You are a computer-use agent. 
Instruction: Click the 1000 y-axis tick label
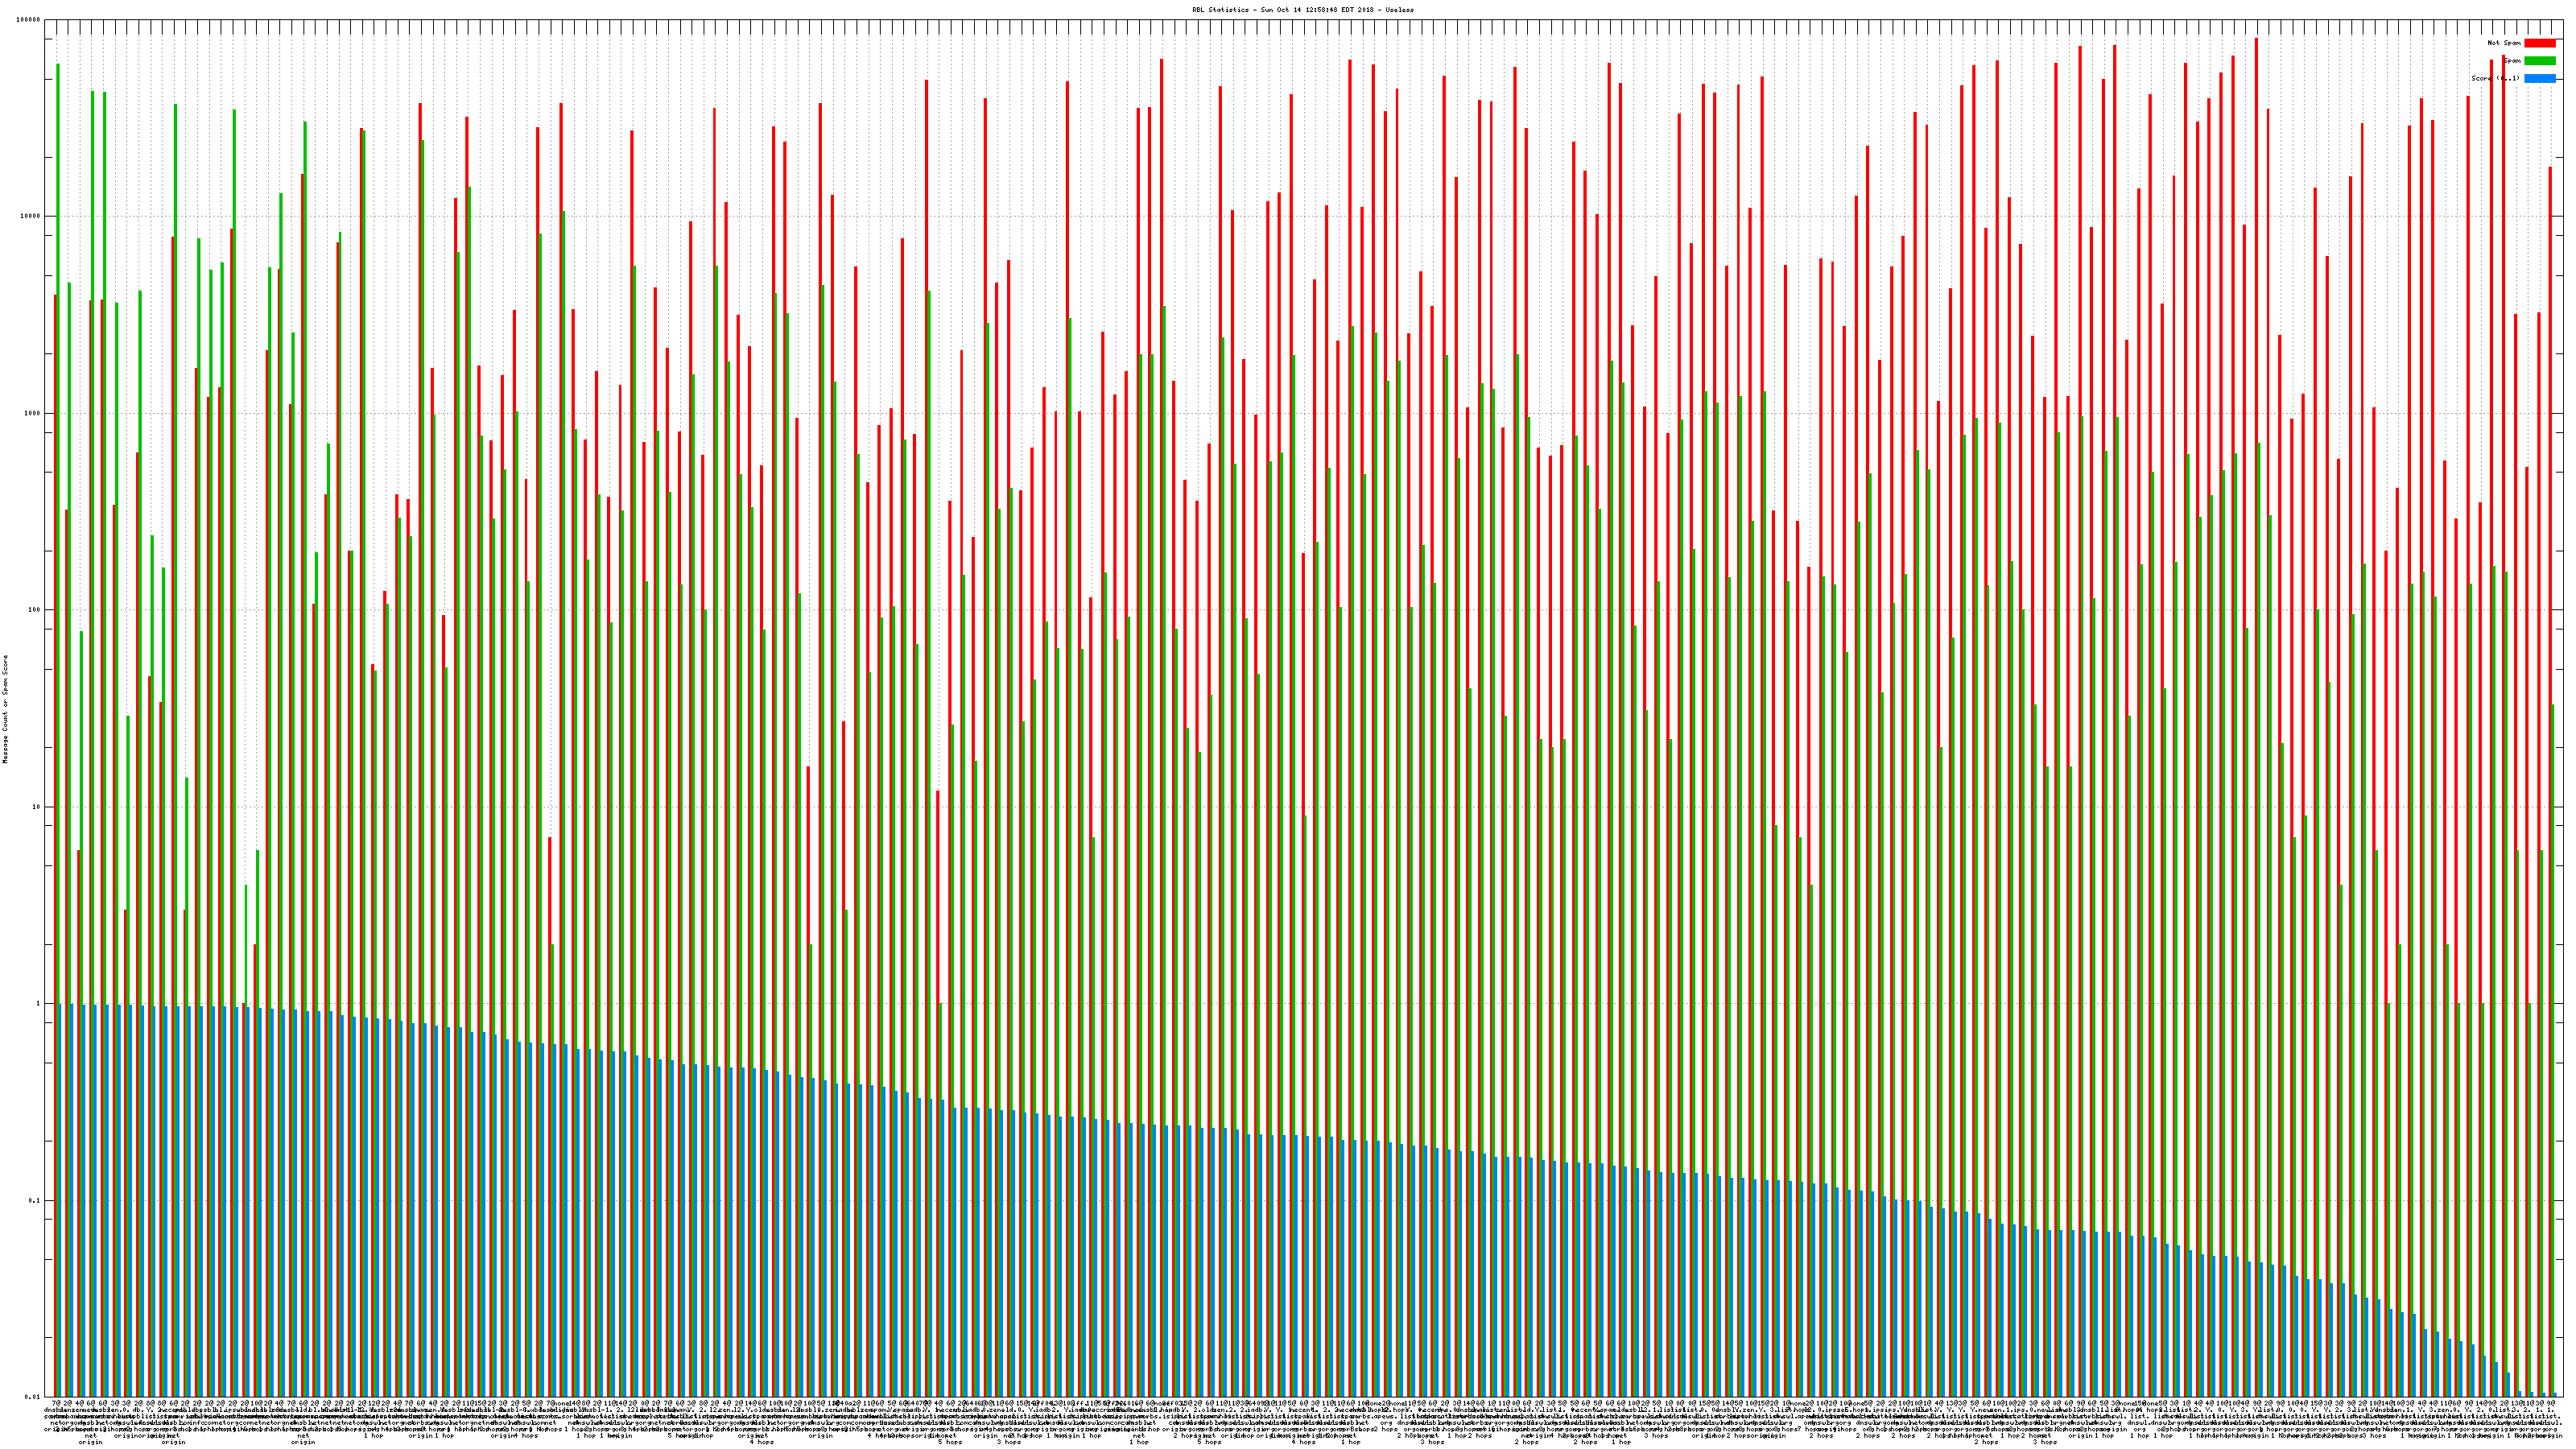tap(33, 413)
